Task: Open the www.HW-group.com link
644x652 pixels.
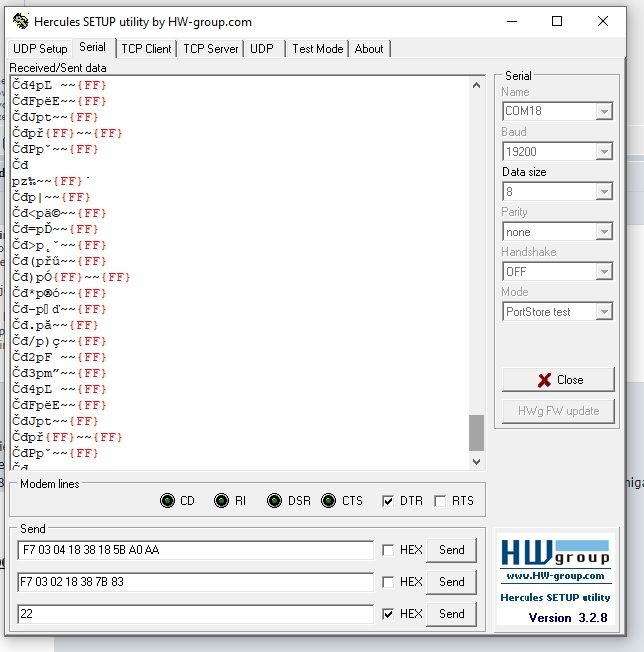Action: point(555,576)
